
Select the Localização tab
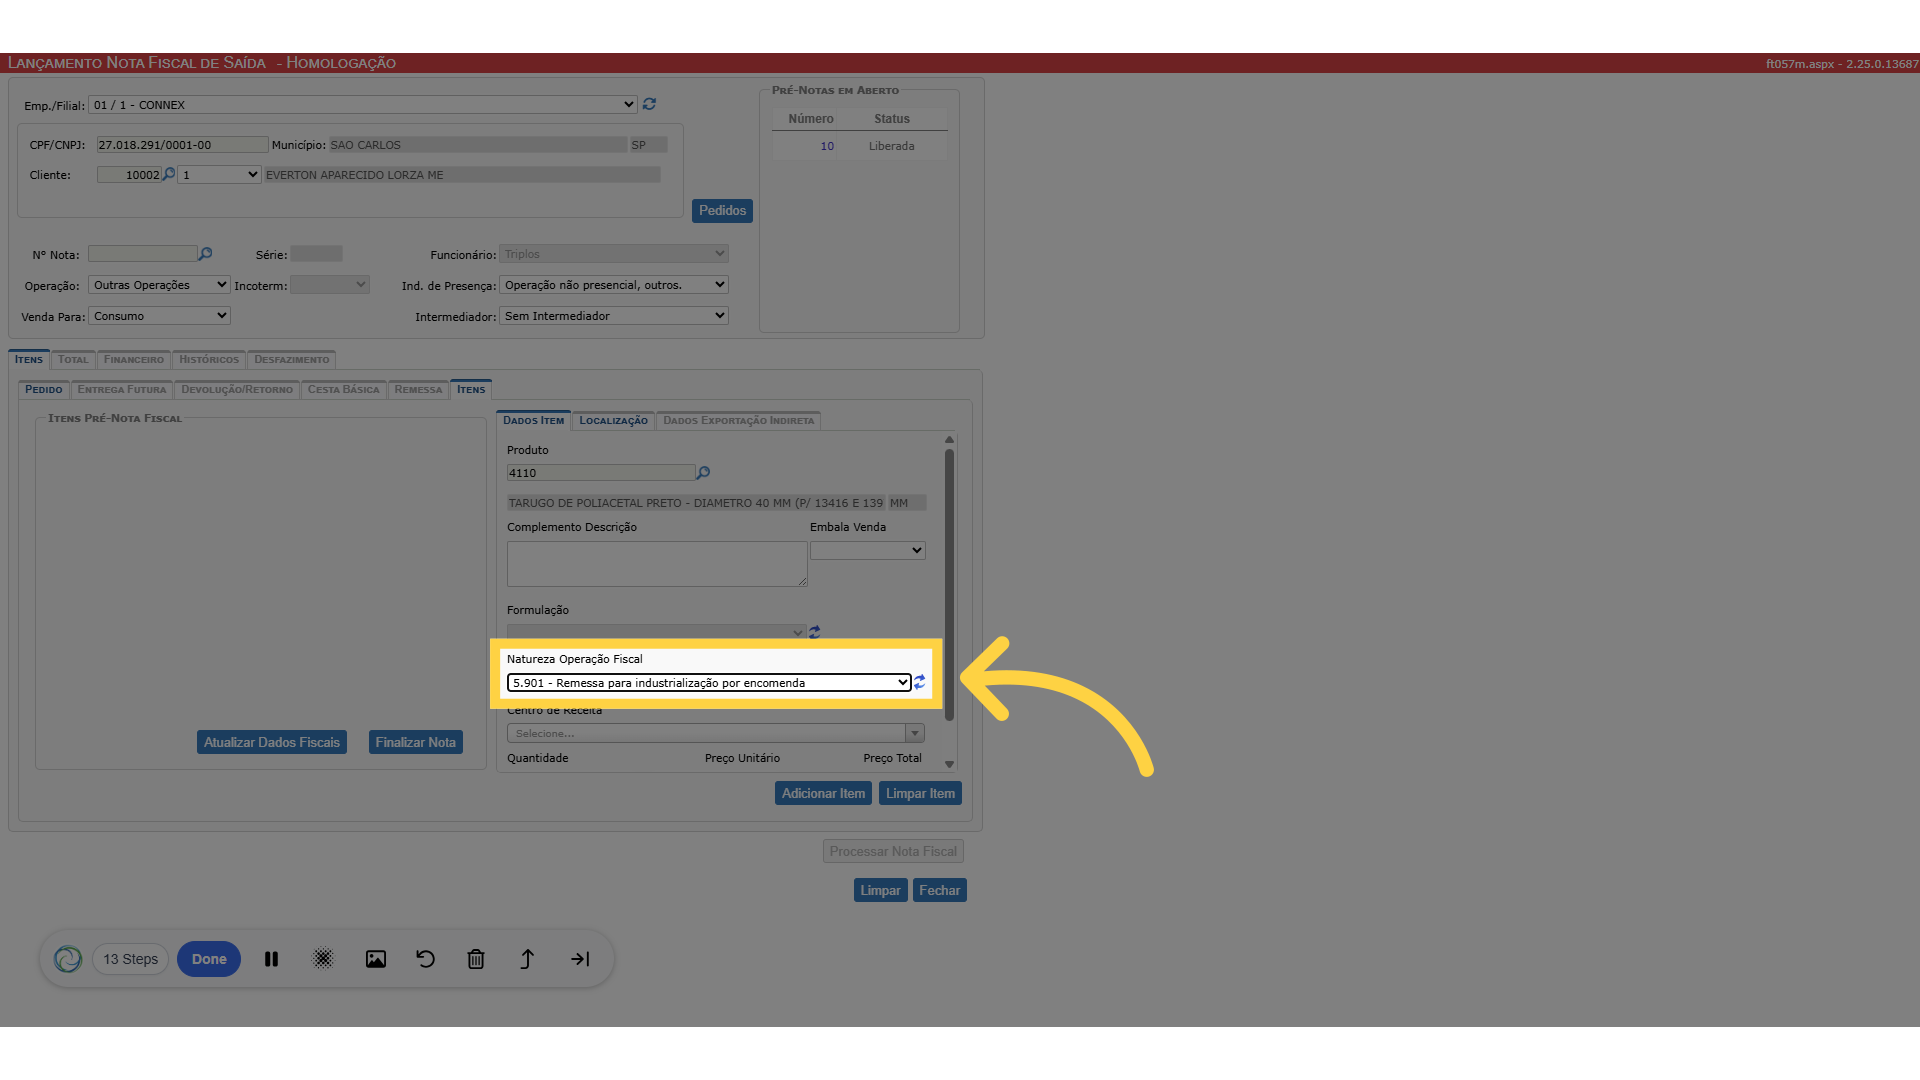[613, 420]
